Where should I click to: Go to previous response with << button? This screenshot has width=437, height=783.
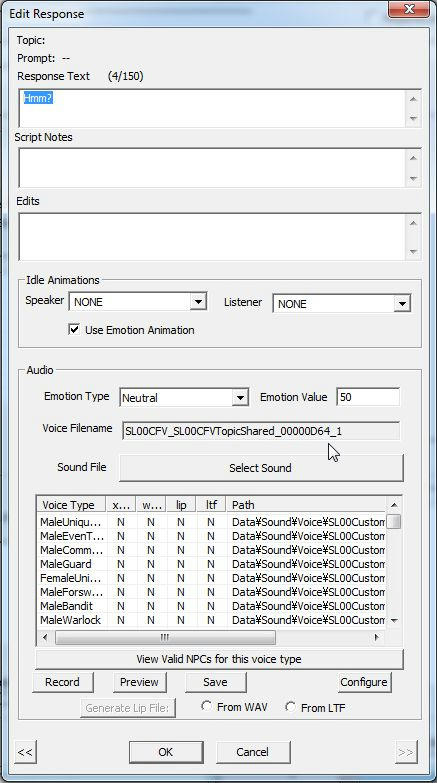[25, 752]
